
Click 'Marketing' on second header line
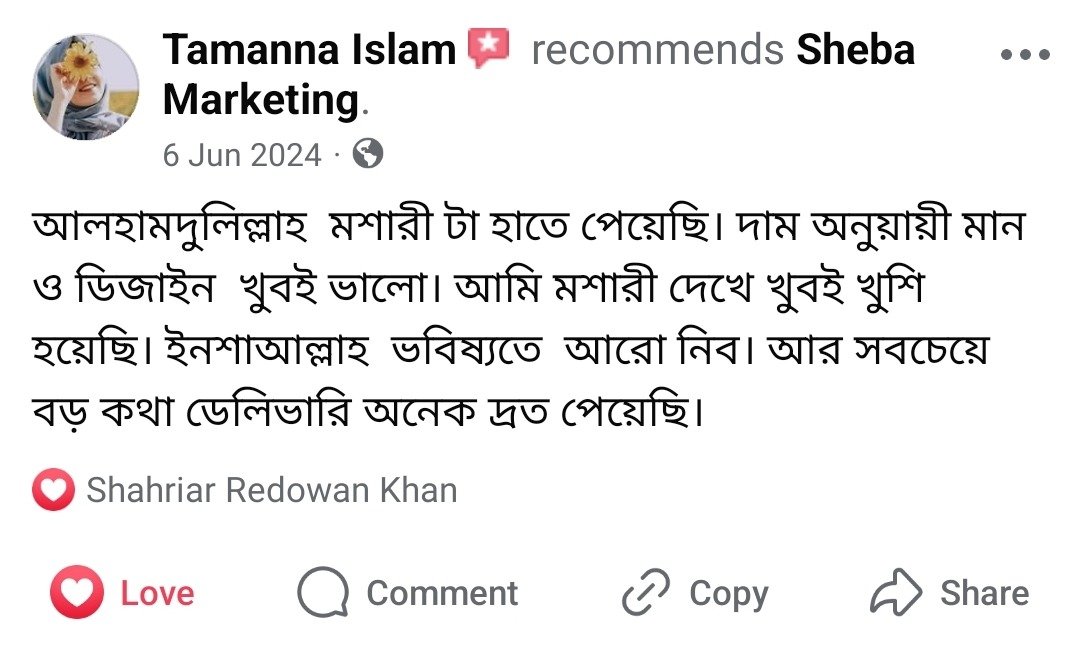(x=260, y=99)
